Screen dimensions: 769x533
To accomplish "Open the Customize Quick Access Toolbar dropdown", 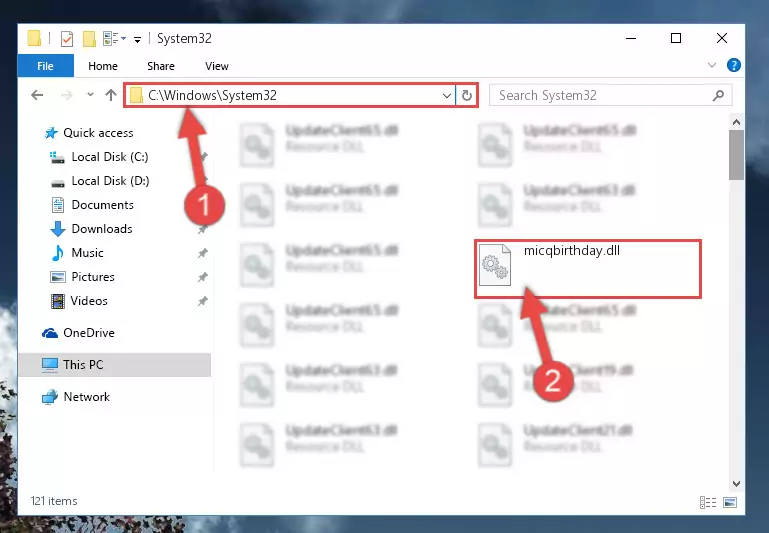I will (137, 39).
